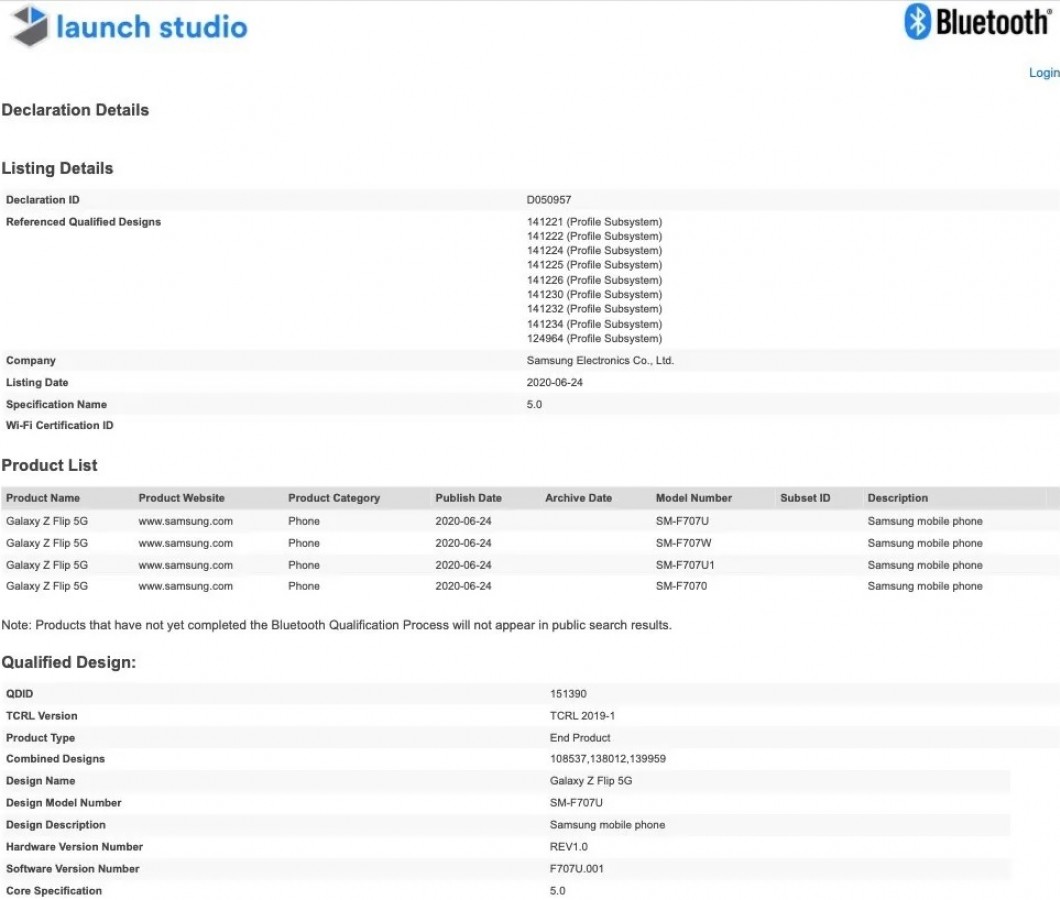Open www.samsung.com in SM-F7070 row
This screenshot has height=900, width=1060.
(185, 586)
